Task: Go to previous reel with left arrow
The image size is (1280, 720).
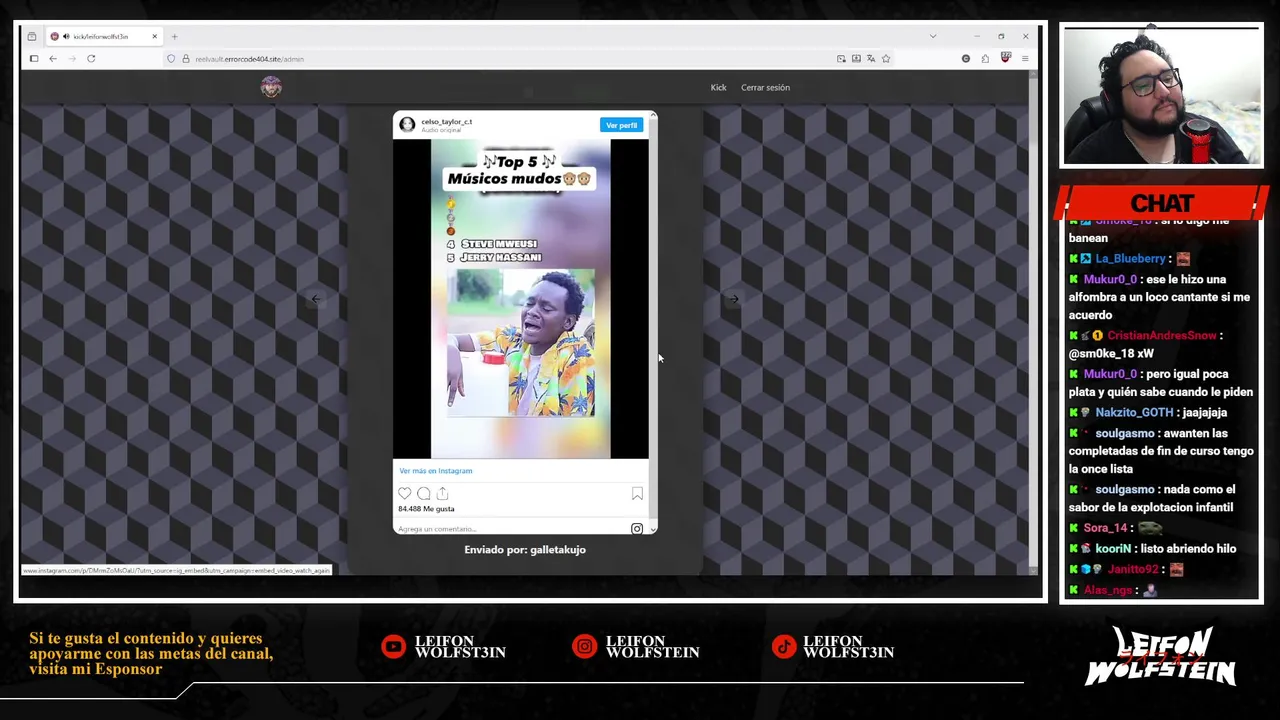Action: [x=316, y=298]
